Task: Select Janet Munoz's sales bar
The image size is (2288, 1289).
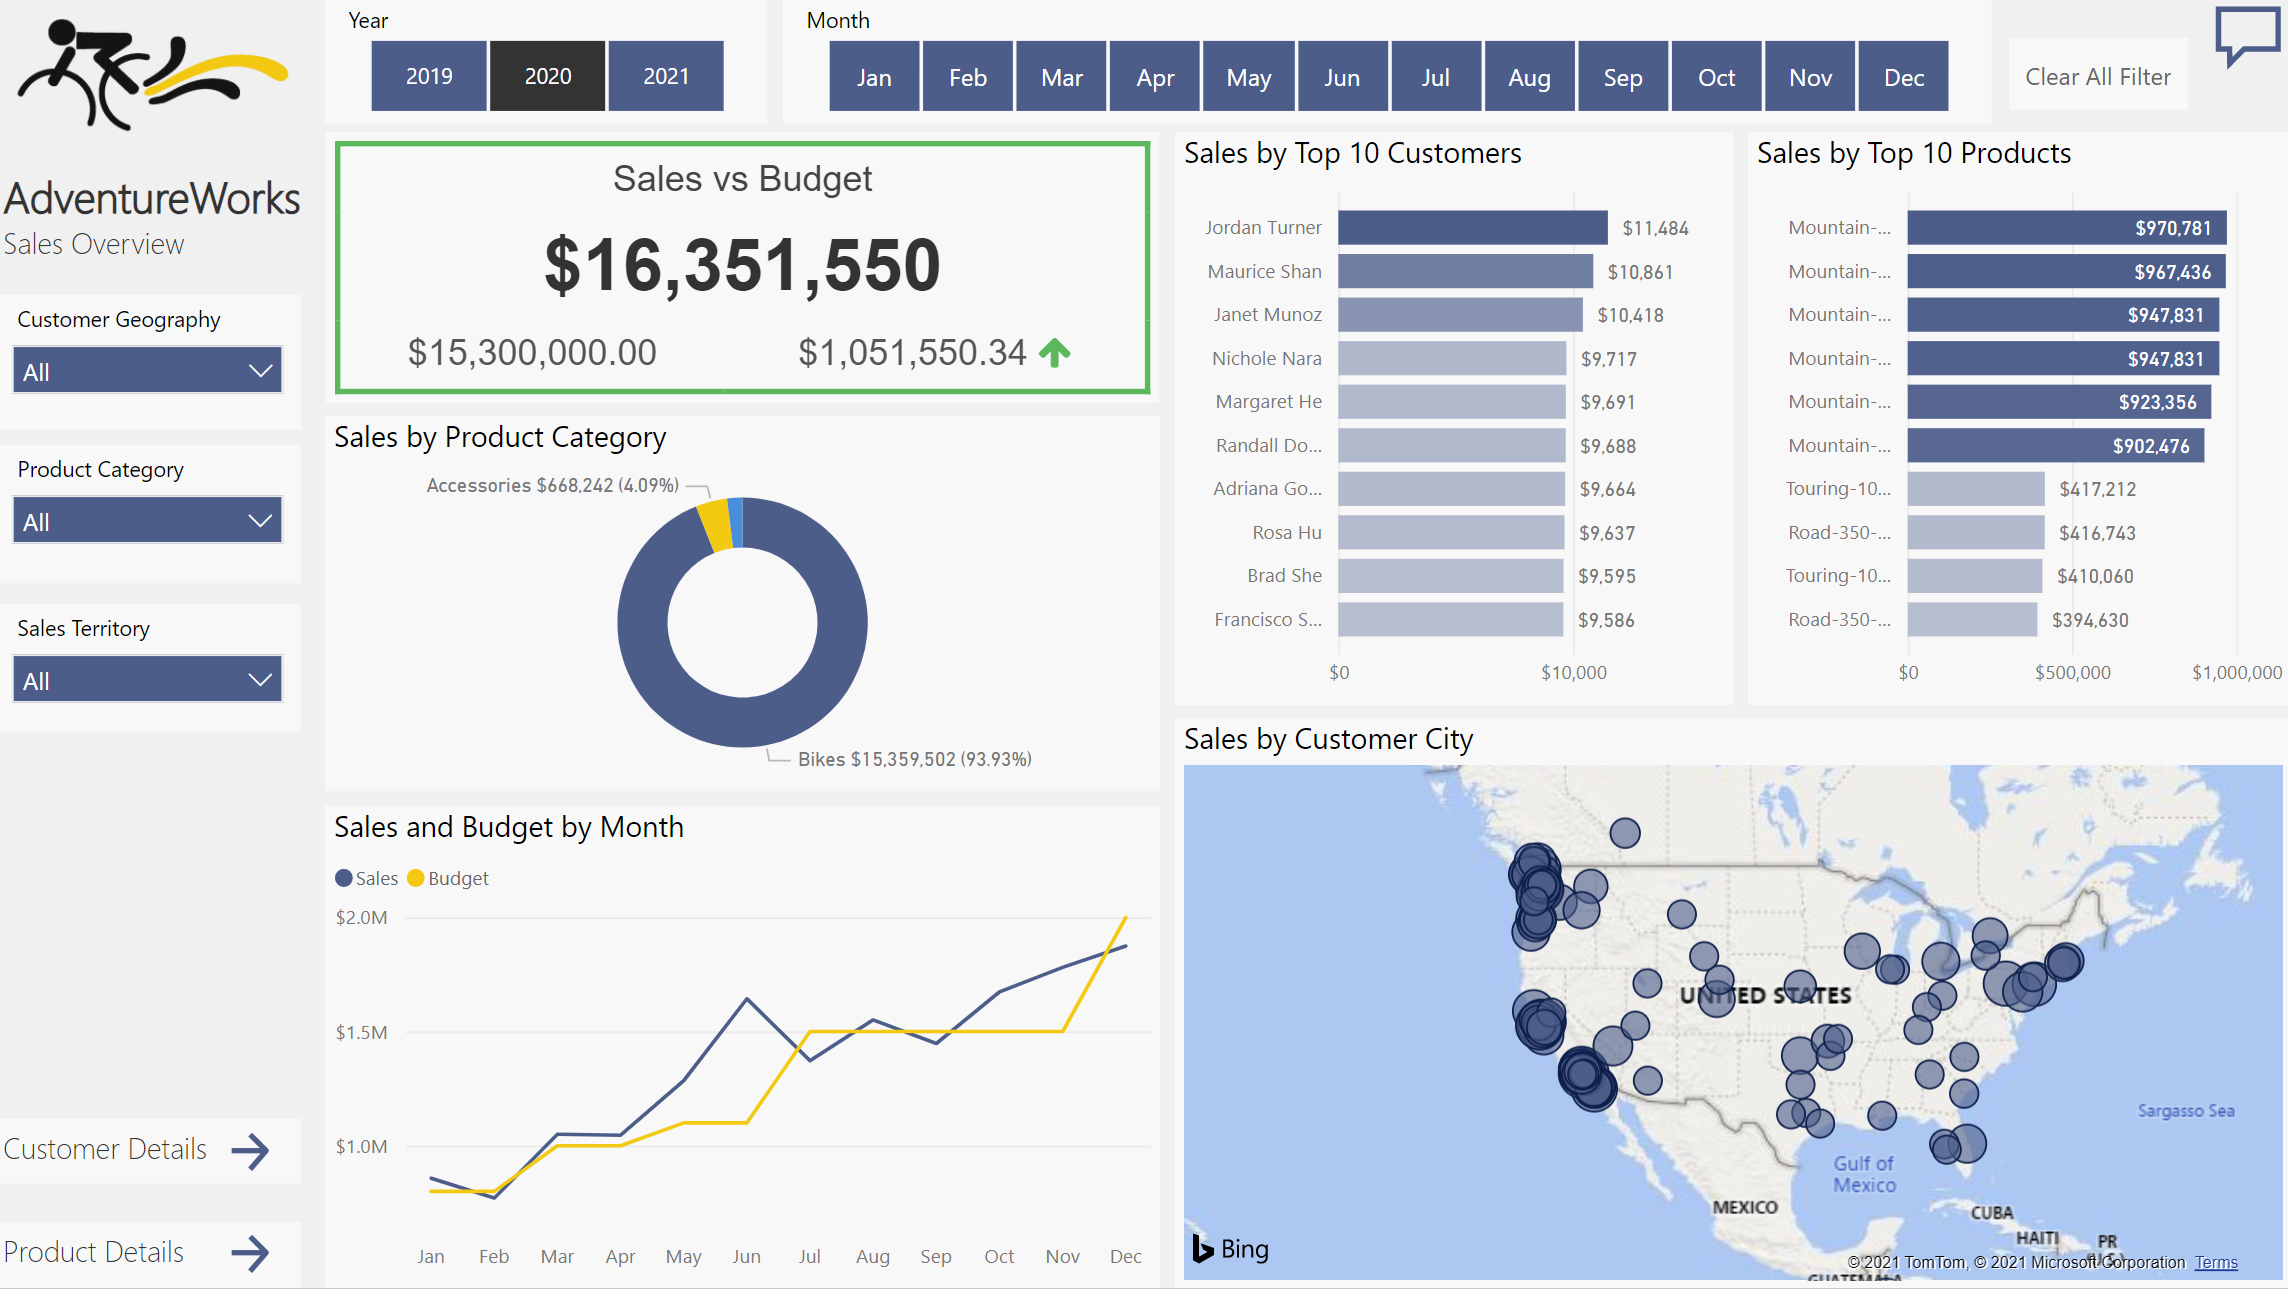Action: (x=1461, y=315)
